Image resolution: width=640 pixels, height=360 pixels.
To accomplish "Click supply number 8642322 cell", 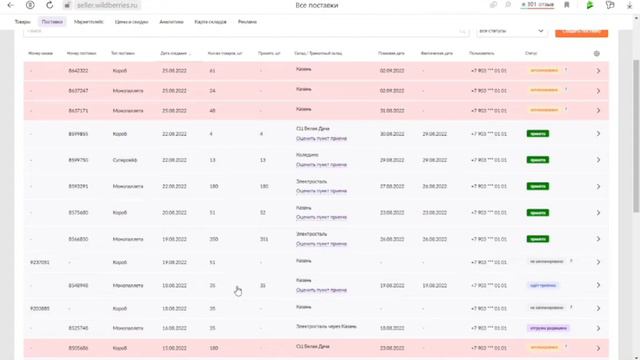I will [78, 71].
